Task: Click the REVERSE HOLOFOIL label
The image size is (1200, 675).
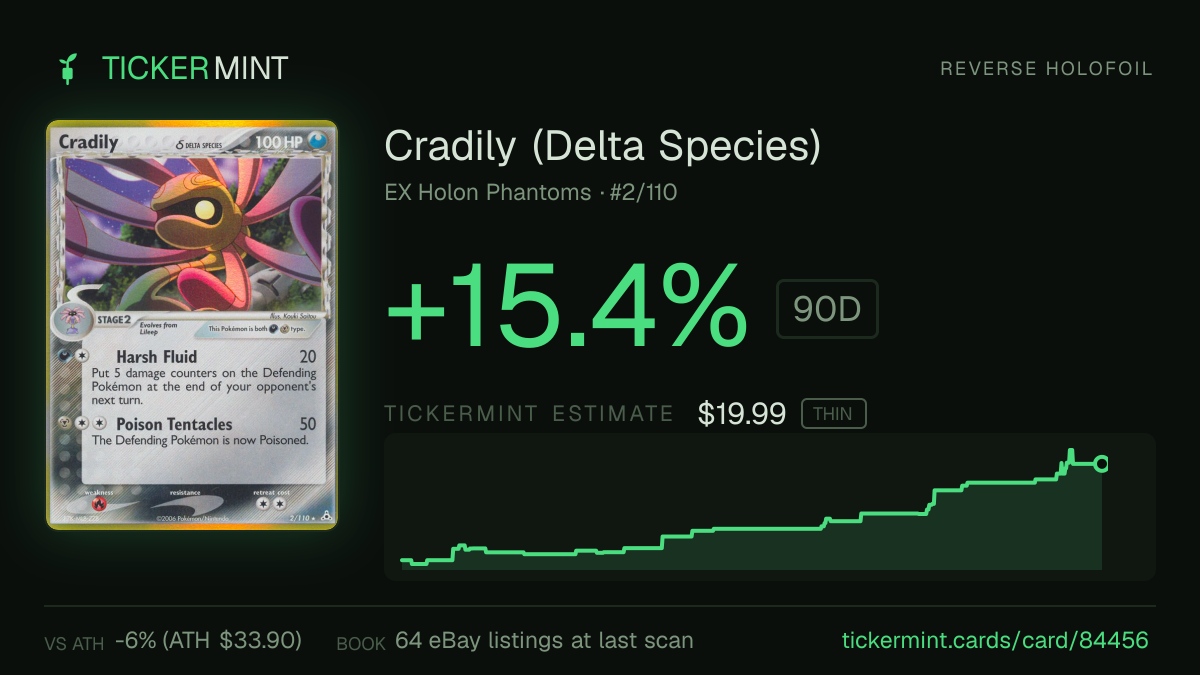Action: coord(1046,69)
